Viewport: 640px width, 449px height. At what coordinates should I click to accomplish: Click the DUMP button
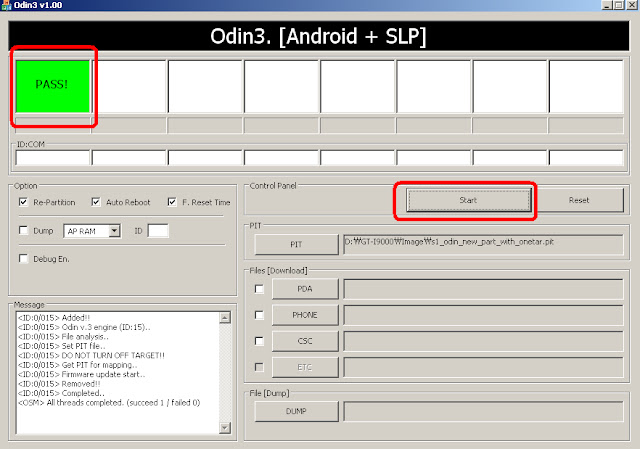click(296, 411)
